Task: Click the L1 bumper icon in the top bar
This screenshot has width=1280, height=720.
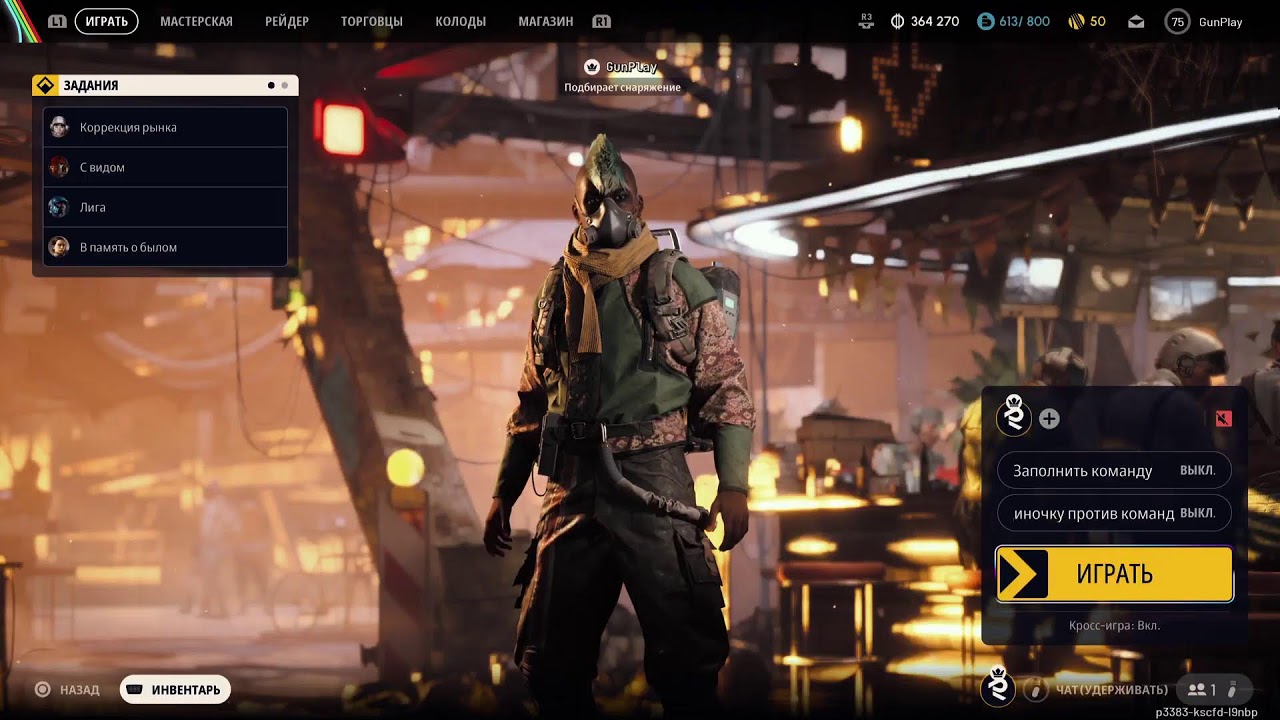Action: (x=58, y=21)
